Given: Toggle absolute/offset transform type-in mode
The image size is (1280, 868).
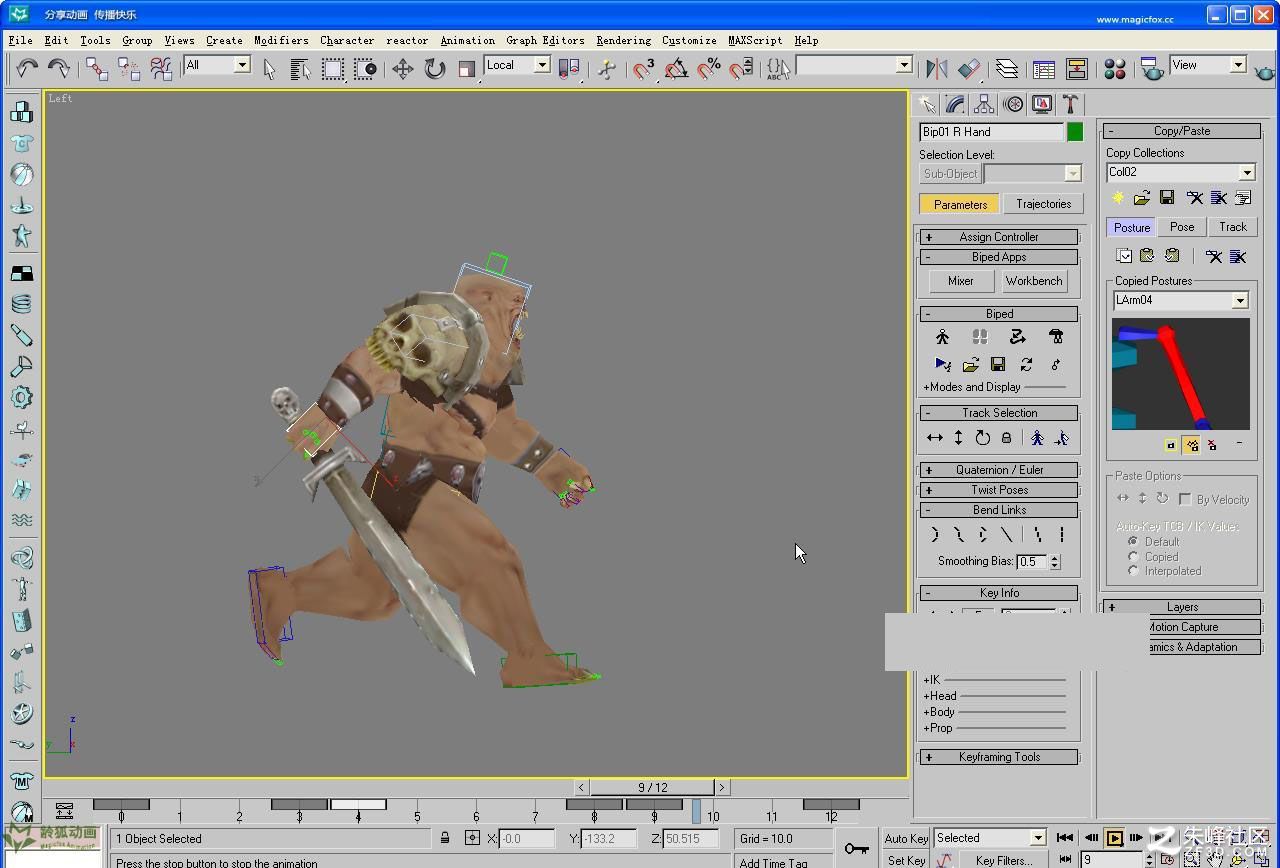Looking at the screenshot, I should 472,838.
